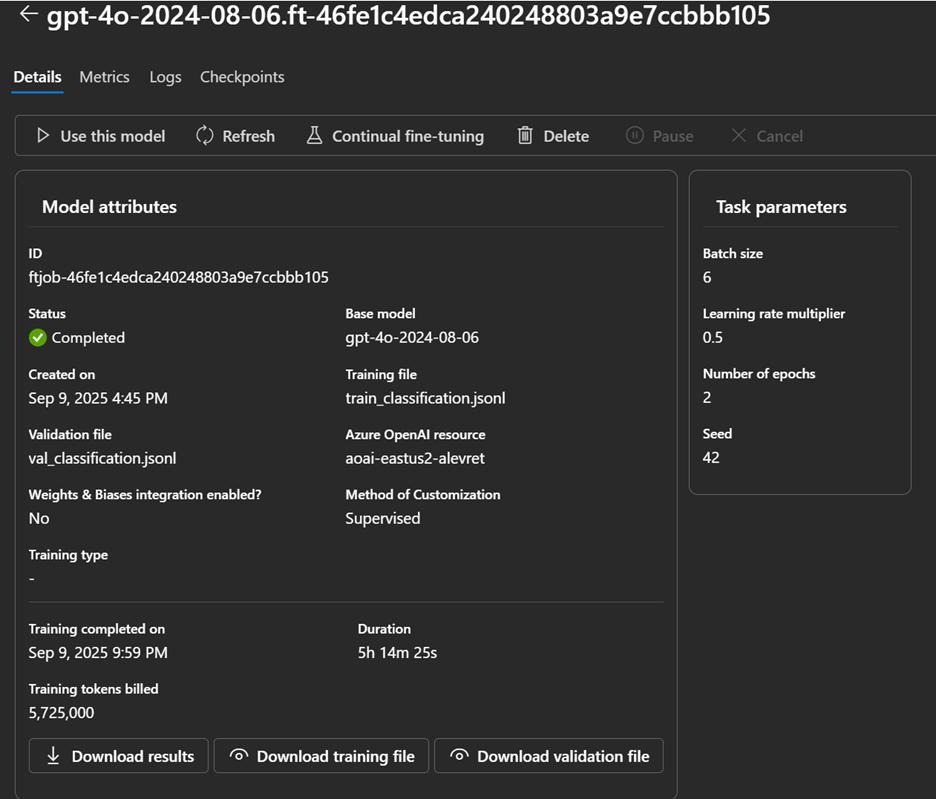Click the eye icon for training file
936x799 pixels.
[238, 756]
